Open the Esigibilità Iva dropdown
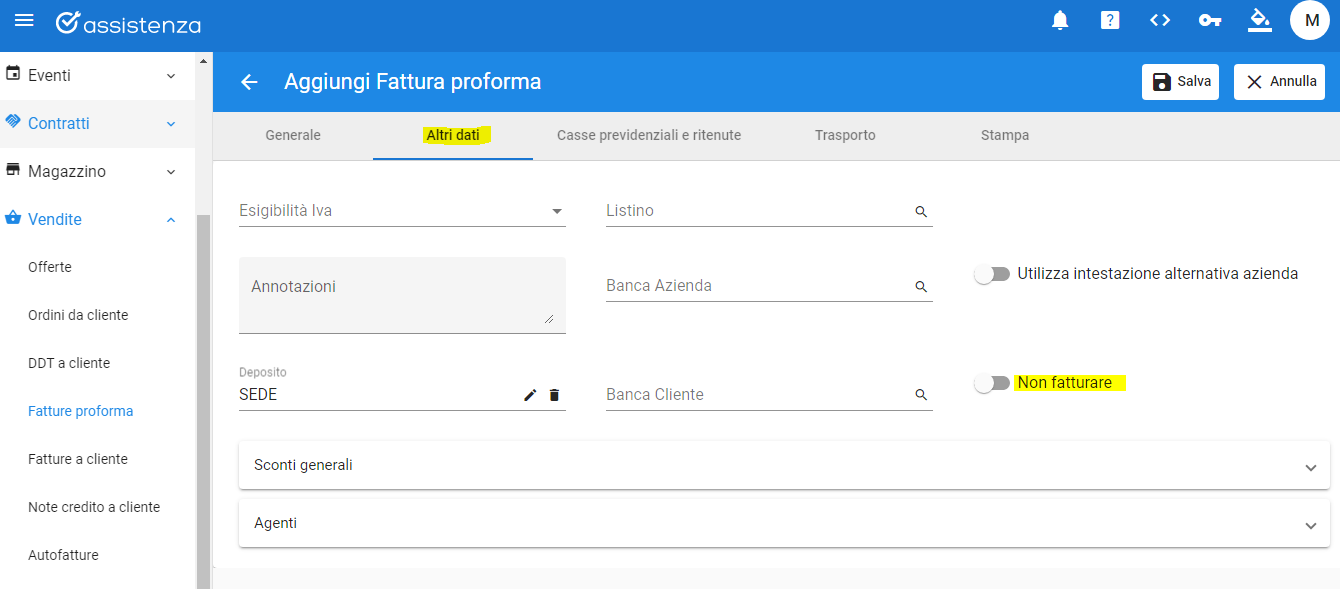Viewport: 1340px width, 589px height. click(402, 211)
